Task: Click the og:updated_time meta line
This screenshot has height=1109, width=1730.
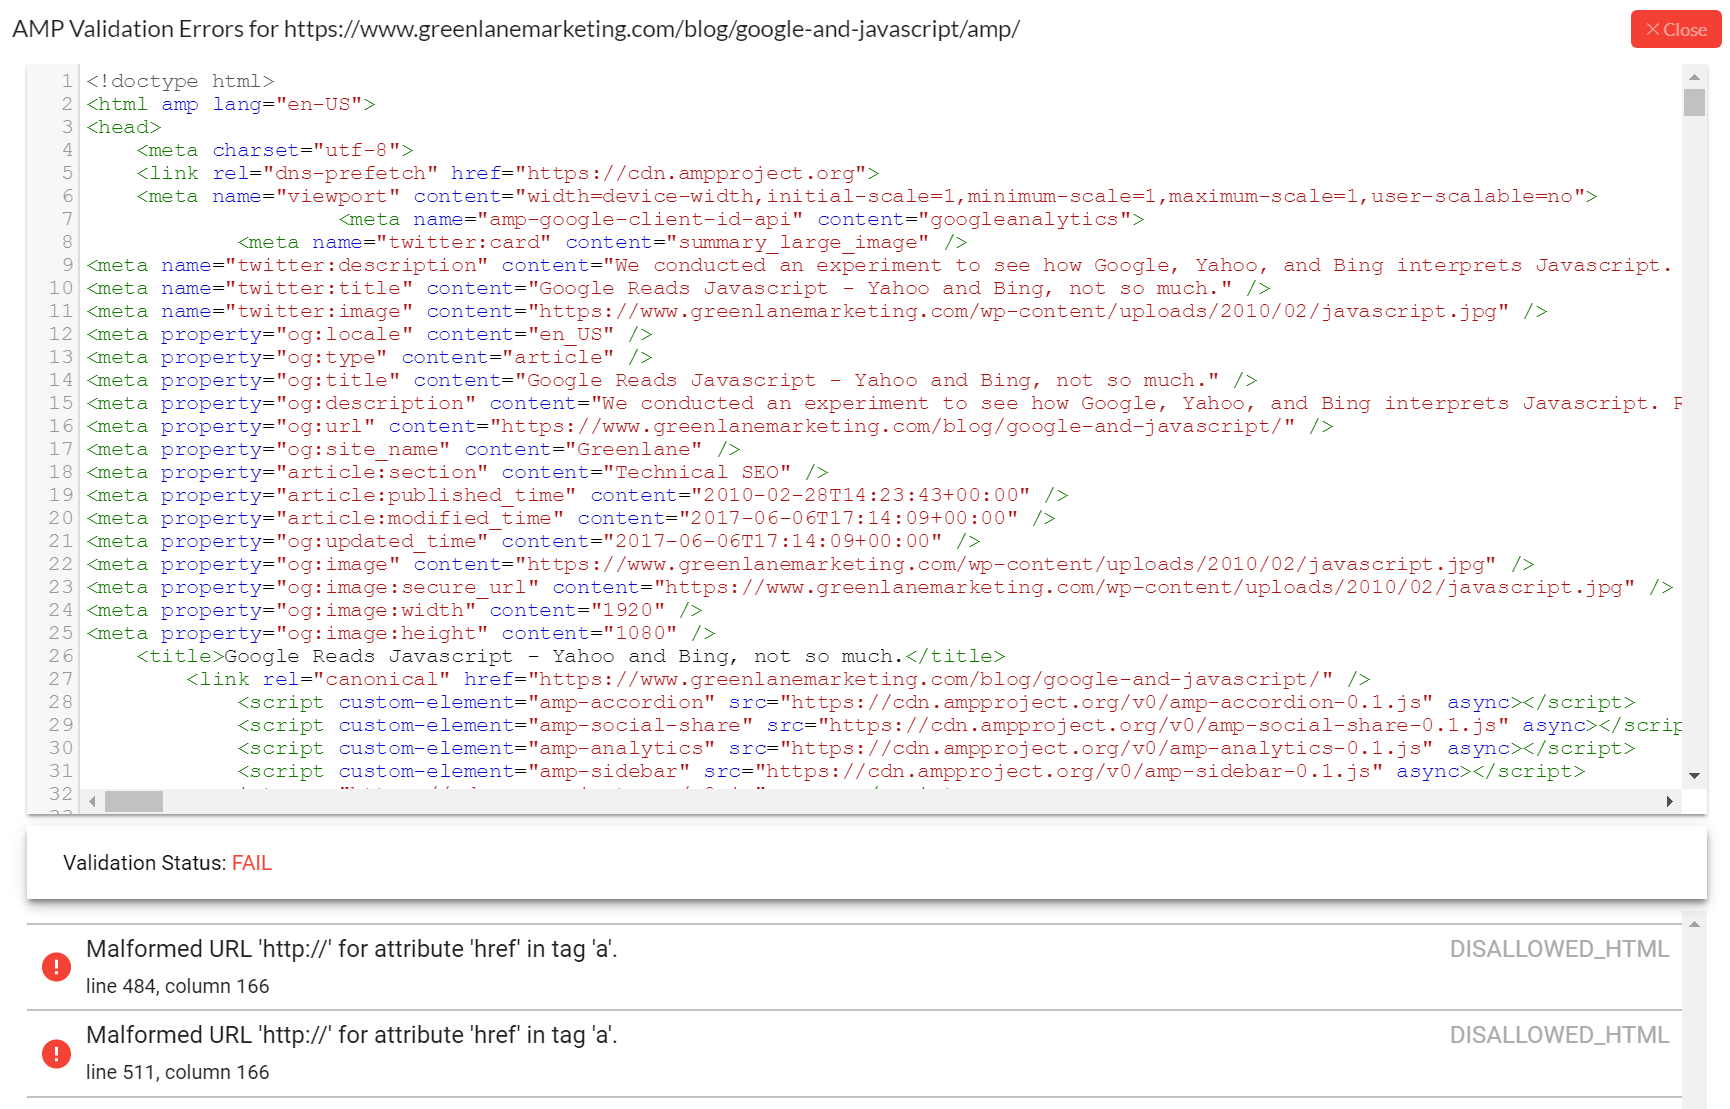Action: (534, 541)
